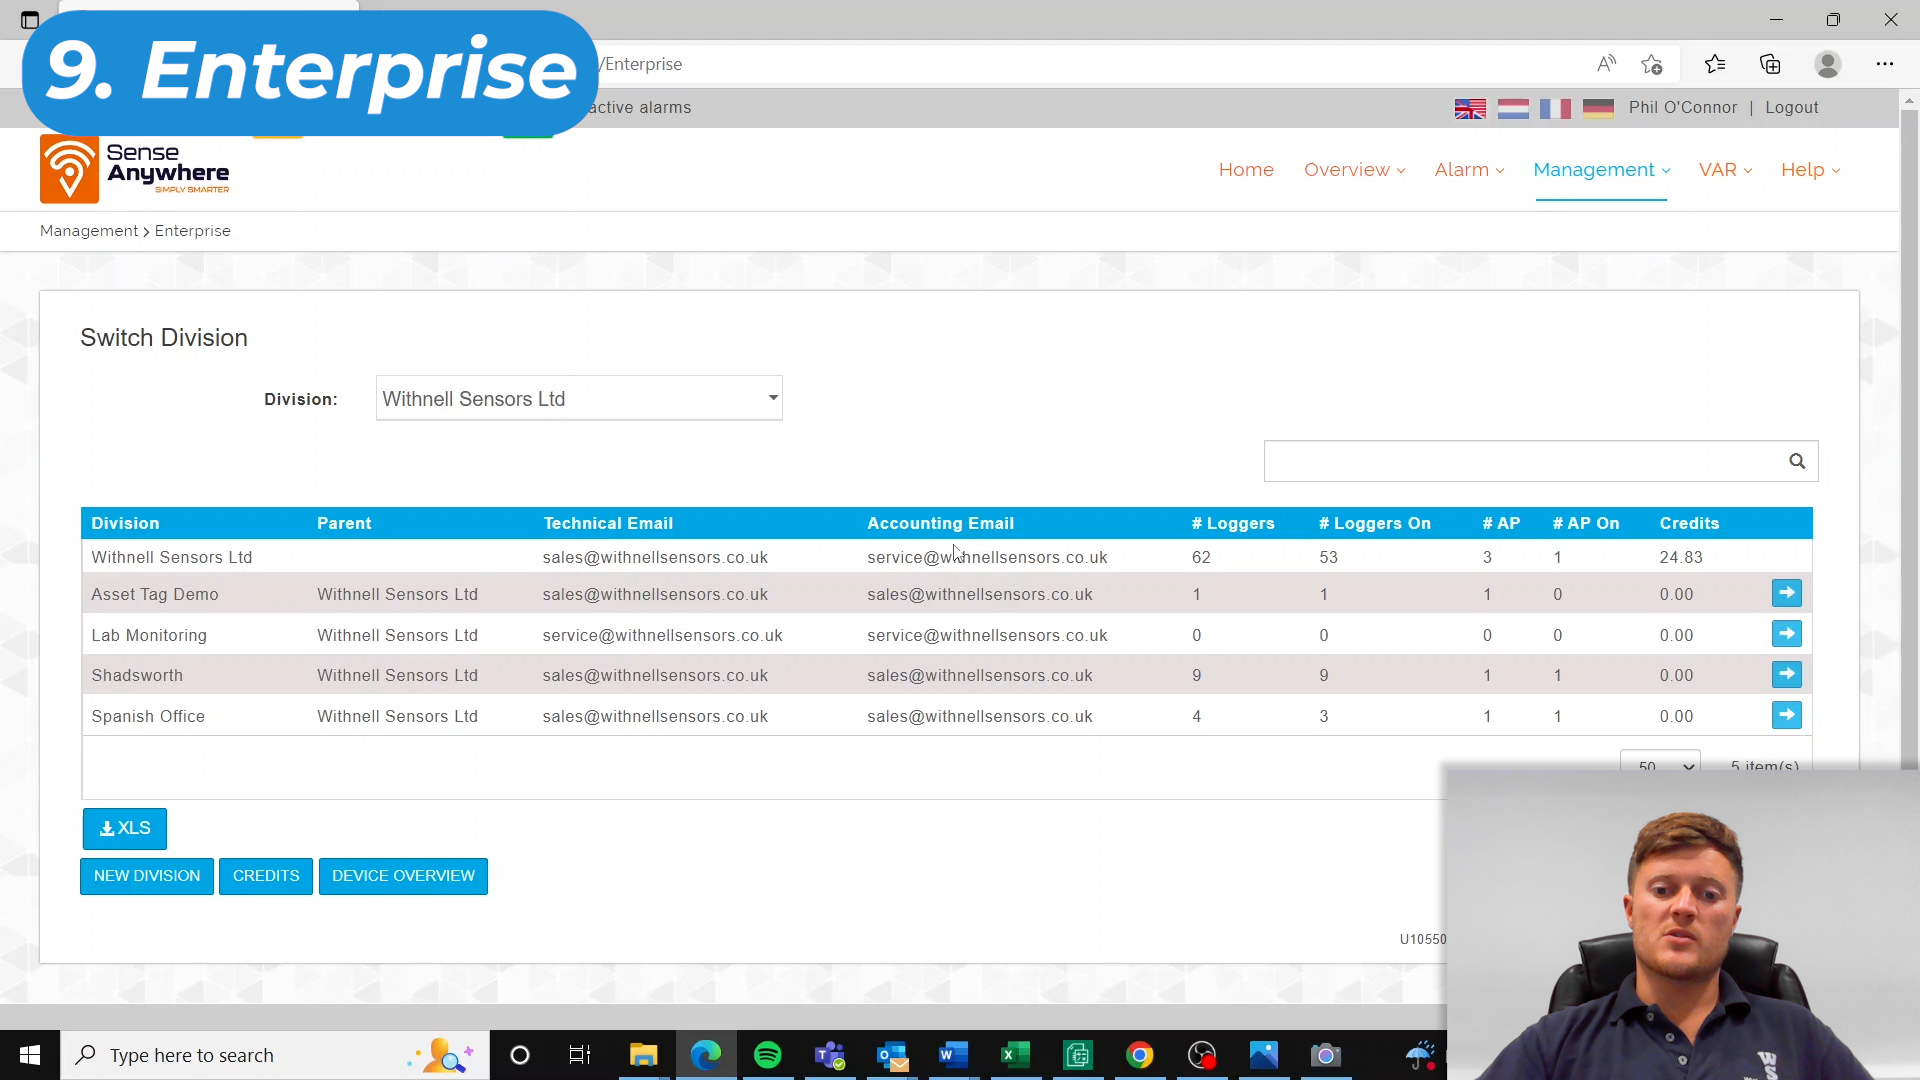1920x1080 pixels.
Task: Click the search magnifier icon in the table filter
Action: [1797, 461]
